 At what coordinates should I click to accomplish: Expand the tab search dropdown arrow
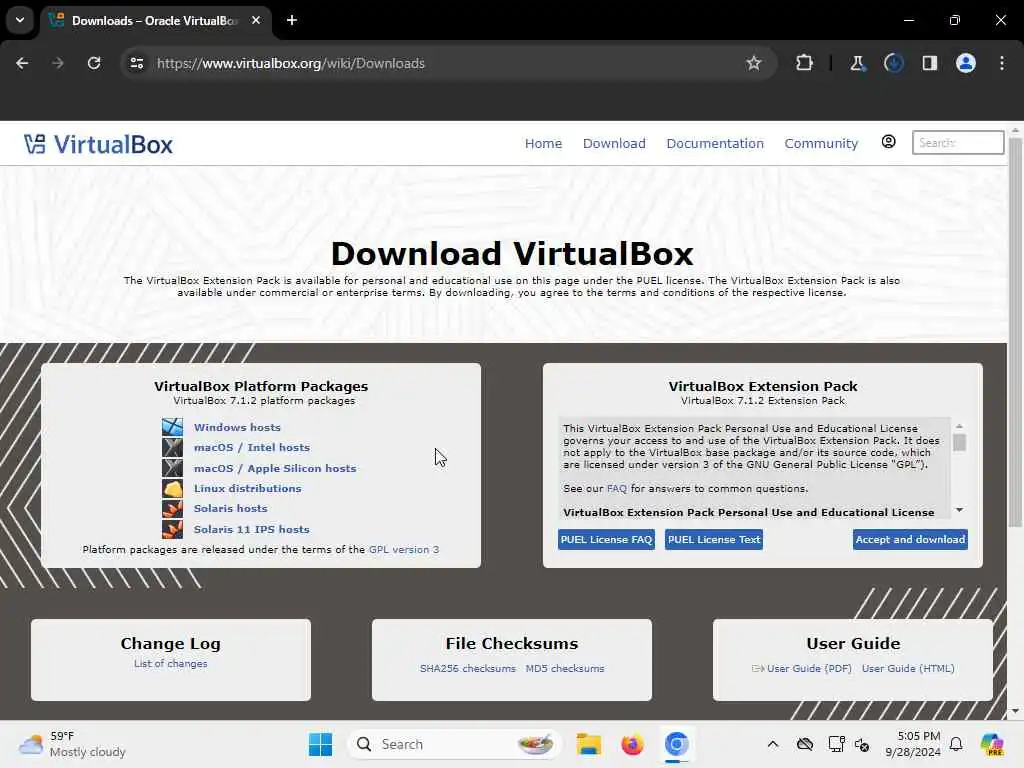(x=20, y=20)
